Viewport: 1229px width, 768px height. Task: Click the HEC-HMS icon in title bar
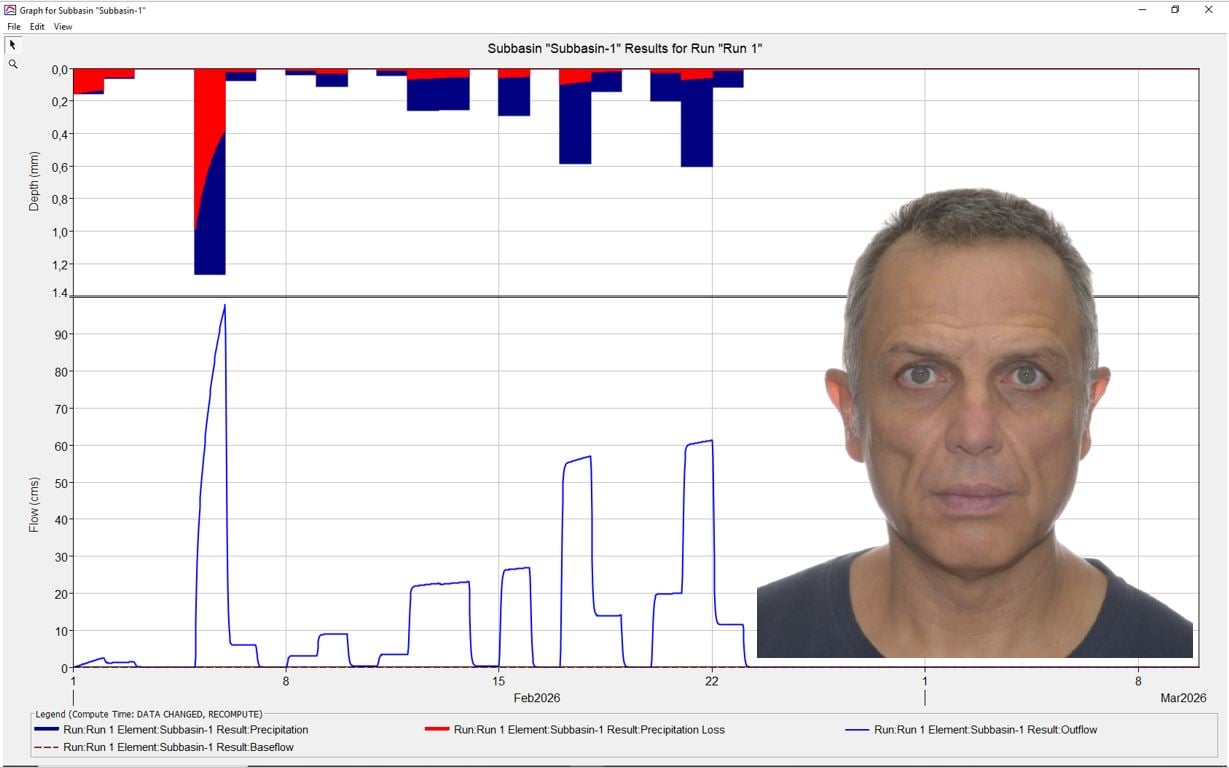pyautogui.click(x=10, y=9)
